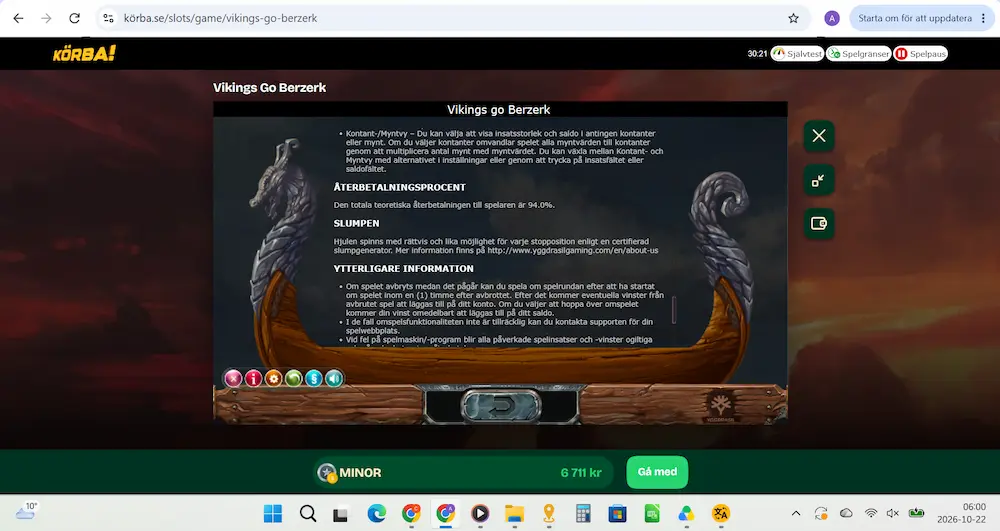The image size is (1000, 531).
Task: Open game rules with blue paragraph icon
Action: (314, 379)
